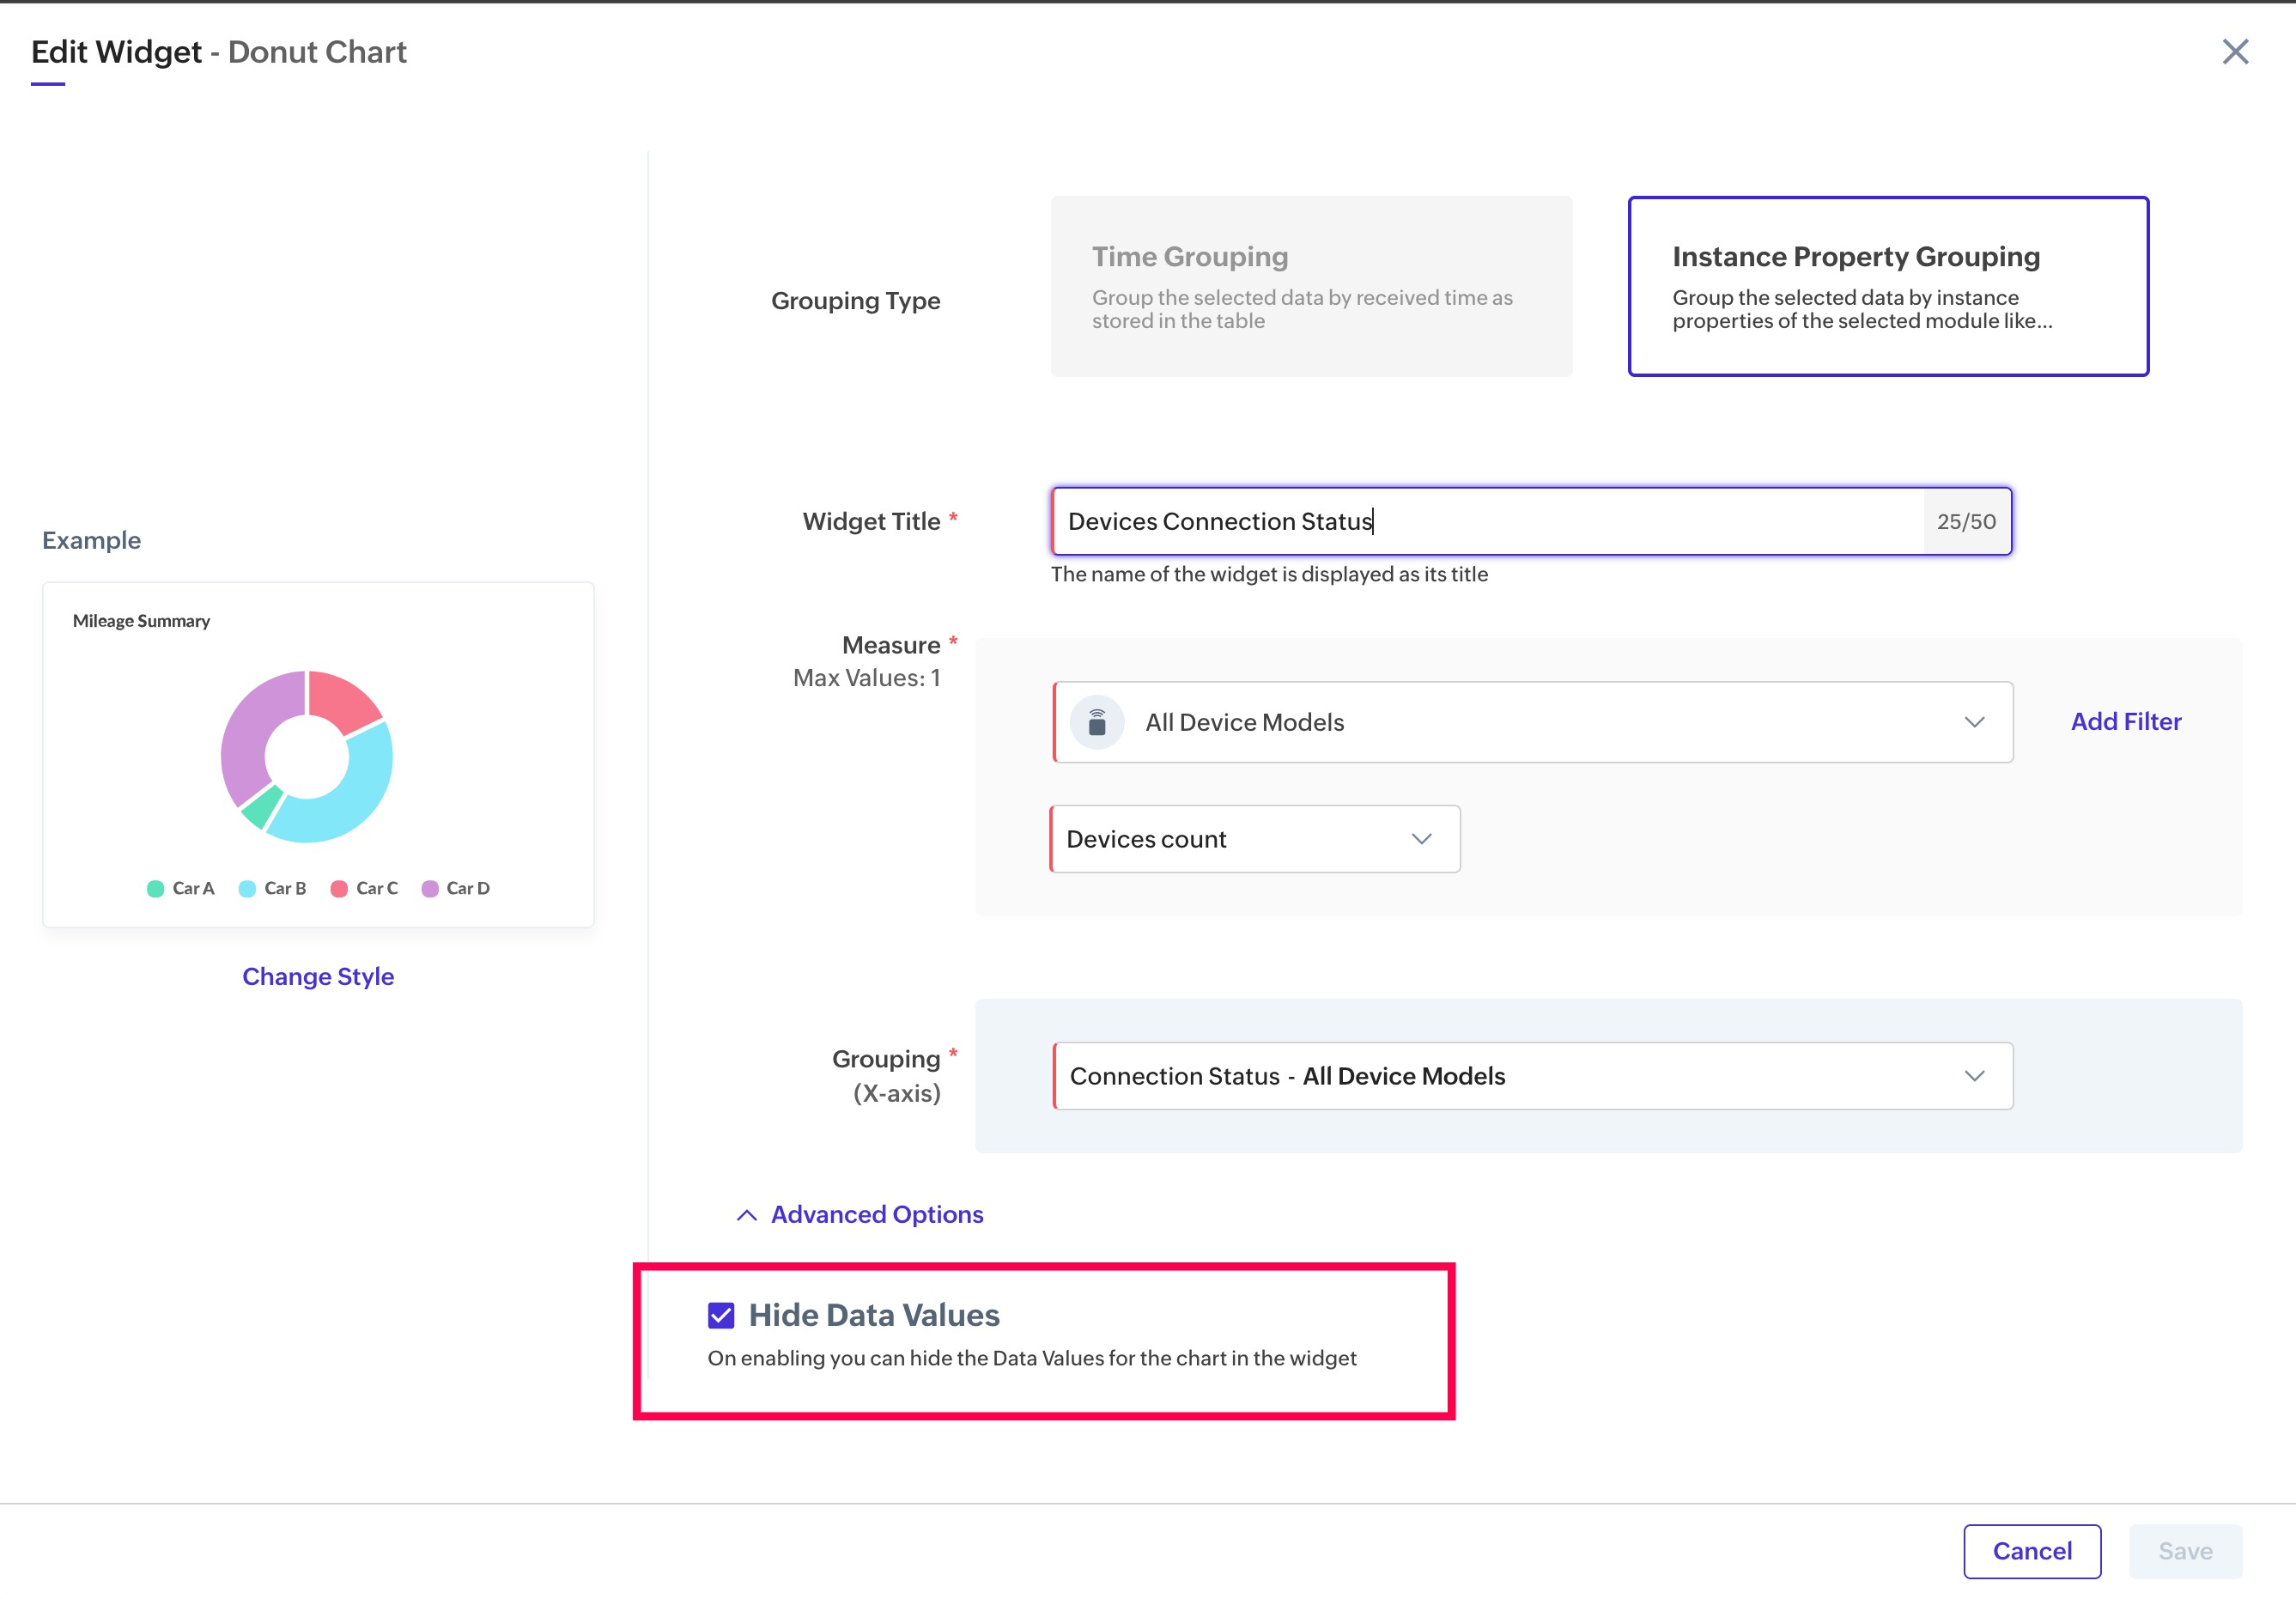The width and height of the screenshot is (2296, 1599).
Task: Click the Car C legend marker
Action: [339, 888]
